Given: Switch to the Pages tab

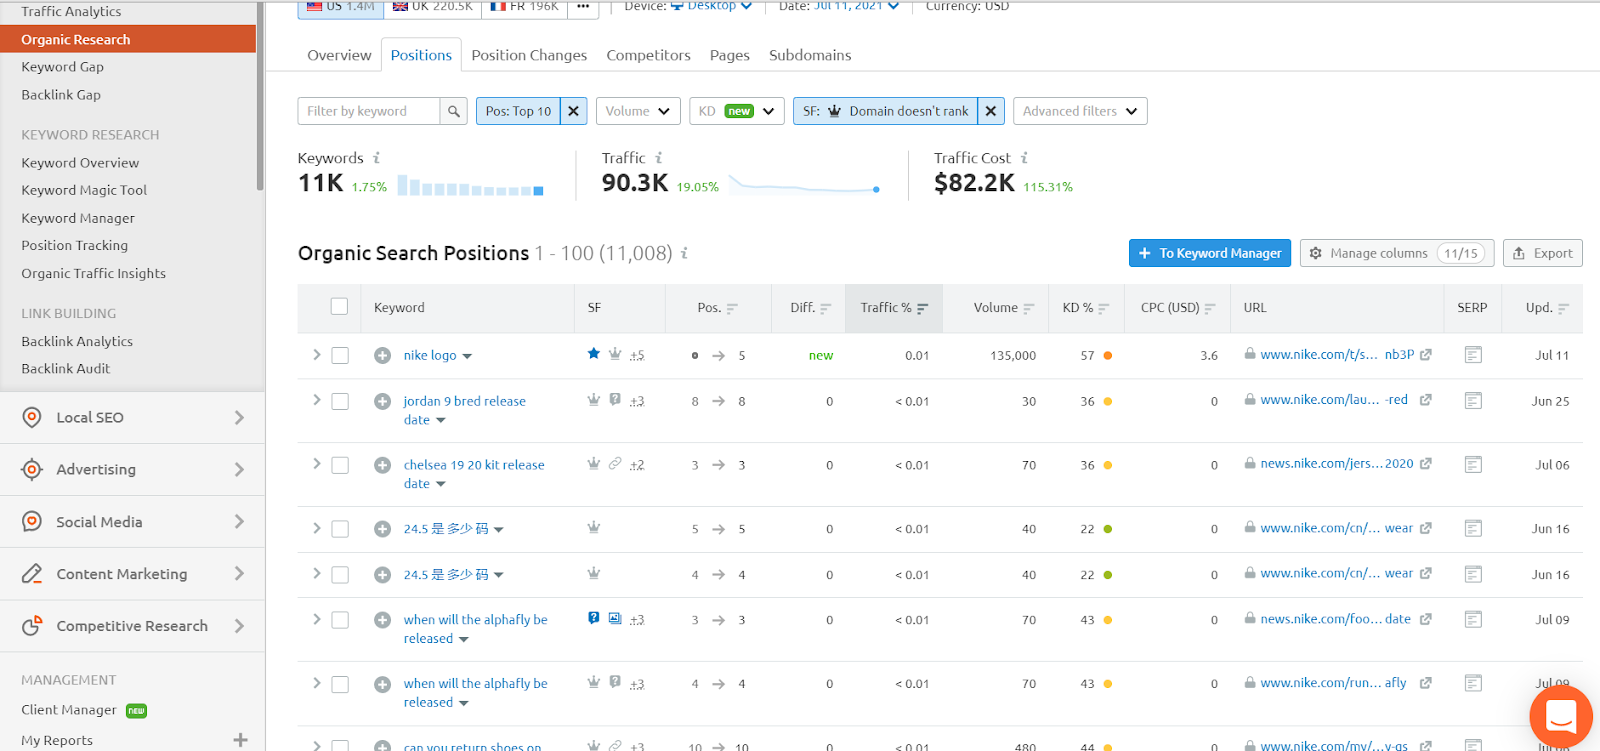Looking at the screenshot, I should (x=730, y=55).
